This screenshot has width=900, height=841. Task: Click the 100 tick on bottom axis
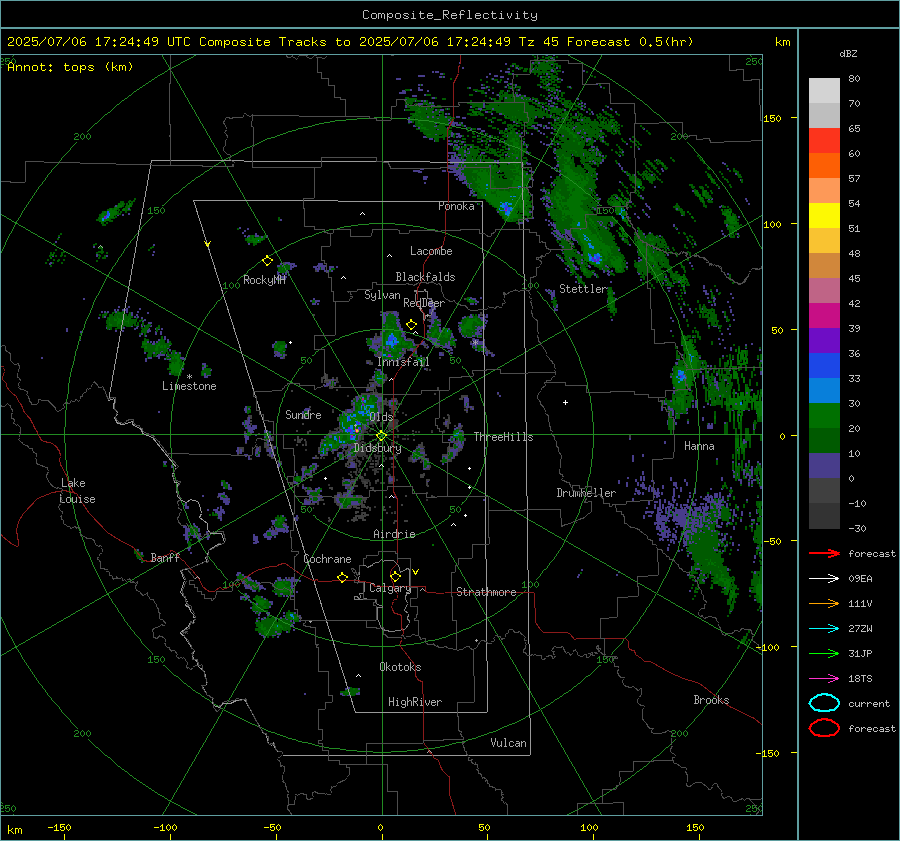coord(589,827)
